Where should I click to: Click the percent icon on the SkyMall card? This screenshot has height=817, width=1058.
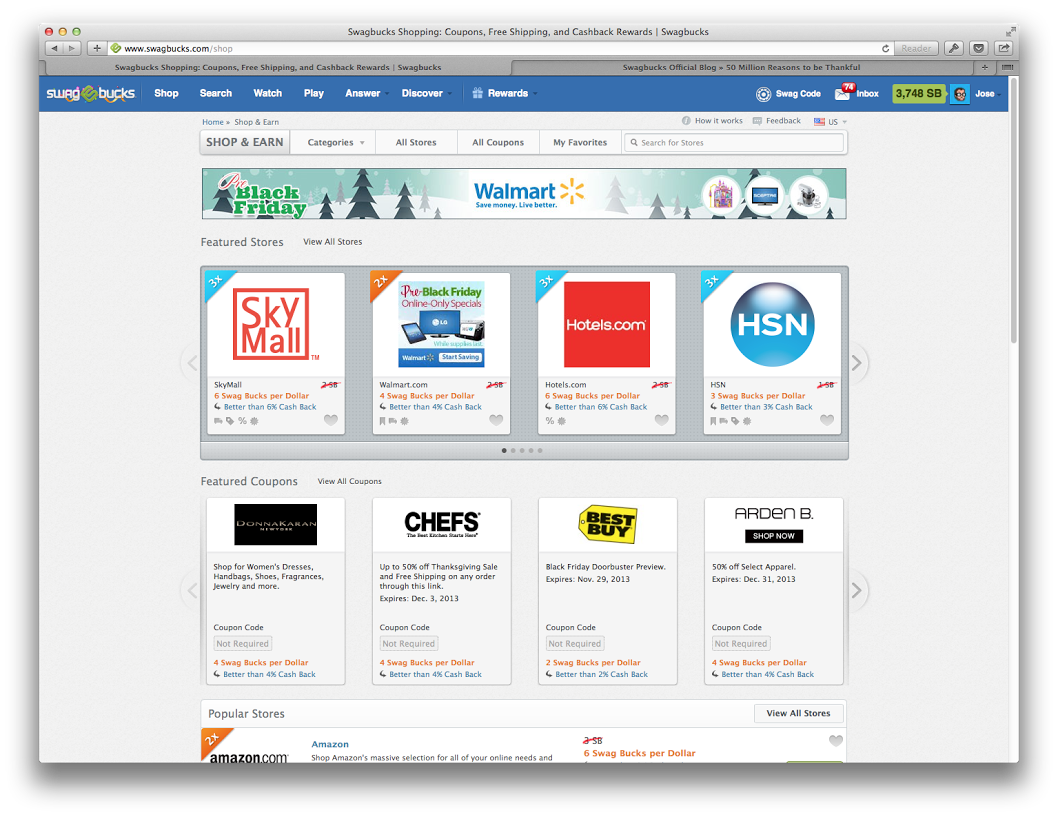point(242,421)
